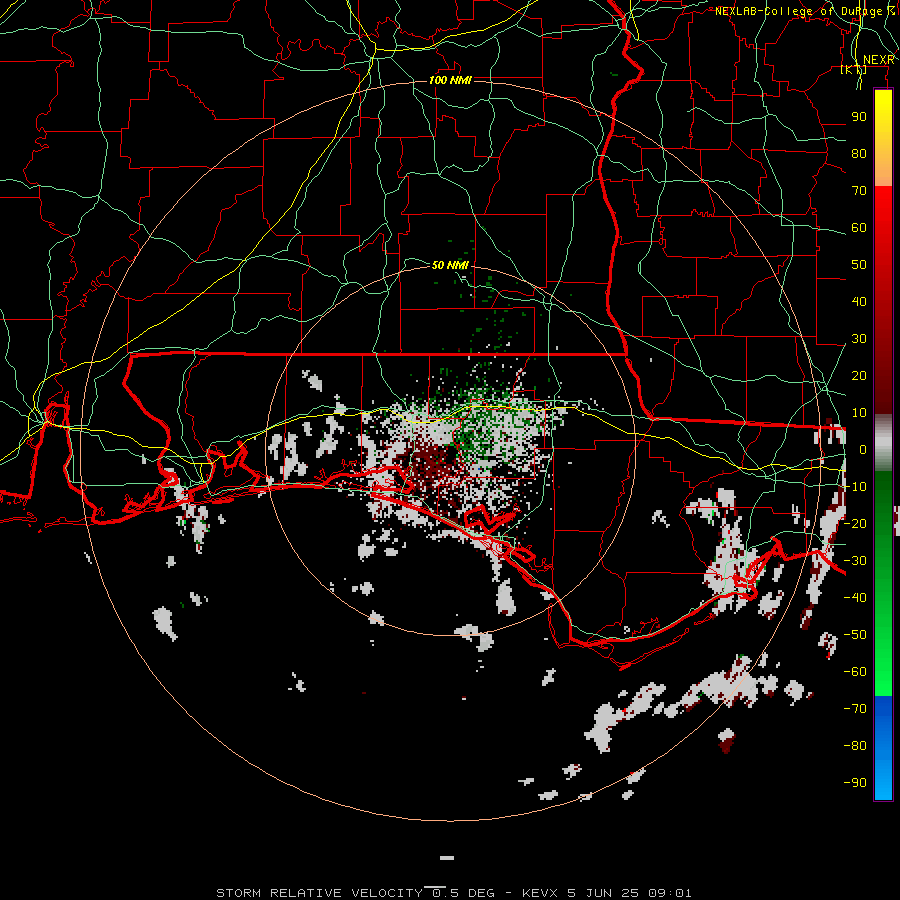Screen dimensions: 900x900
Task: Select the 40 value on the velocity scale
Action: 859,302
